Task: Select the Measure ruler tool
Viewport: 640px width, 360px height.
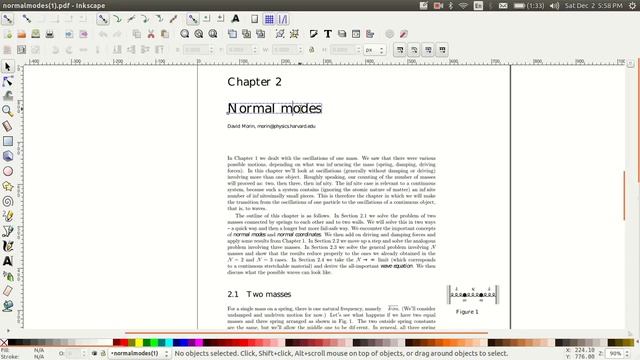Action: coord(7,126)
